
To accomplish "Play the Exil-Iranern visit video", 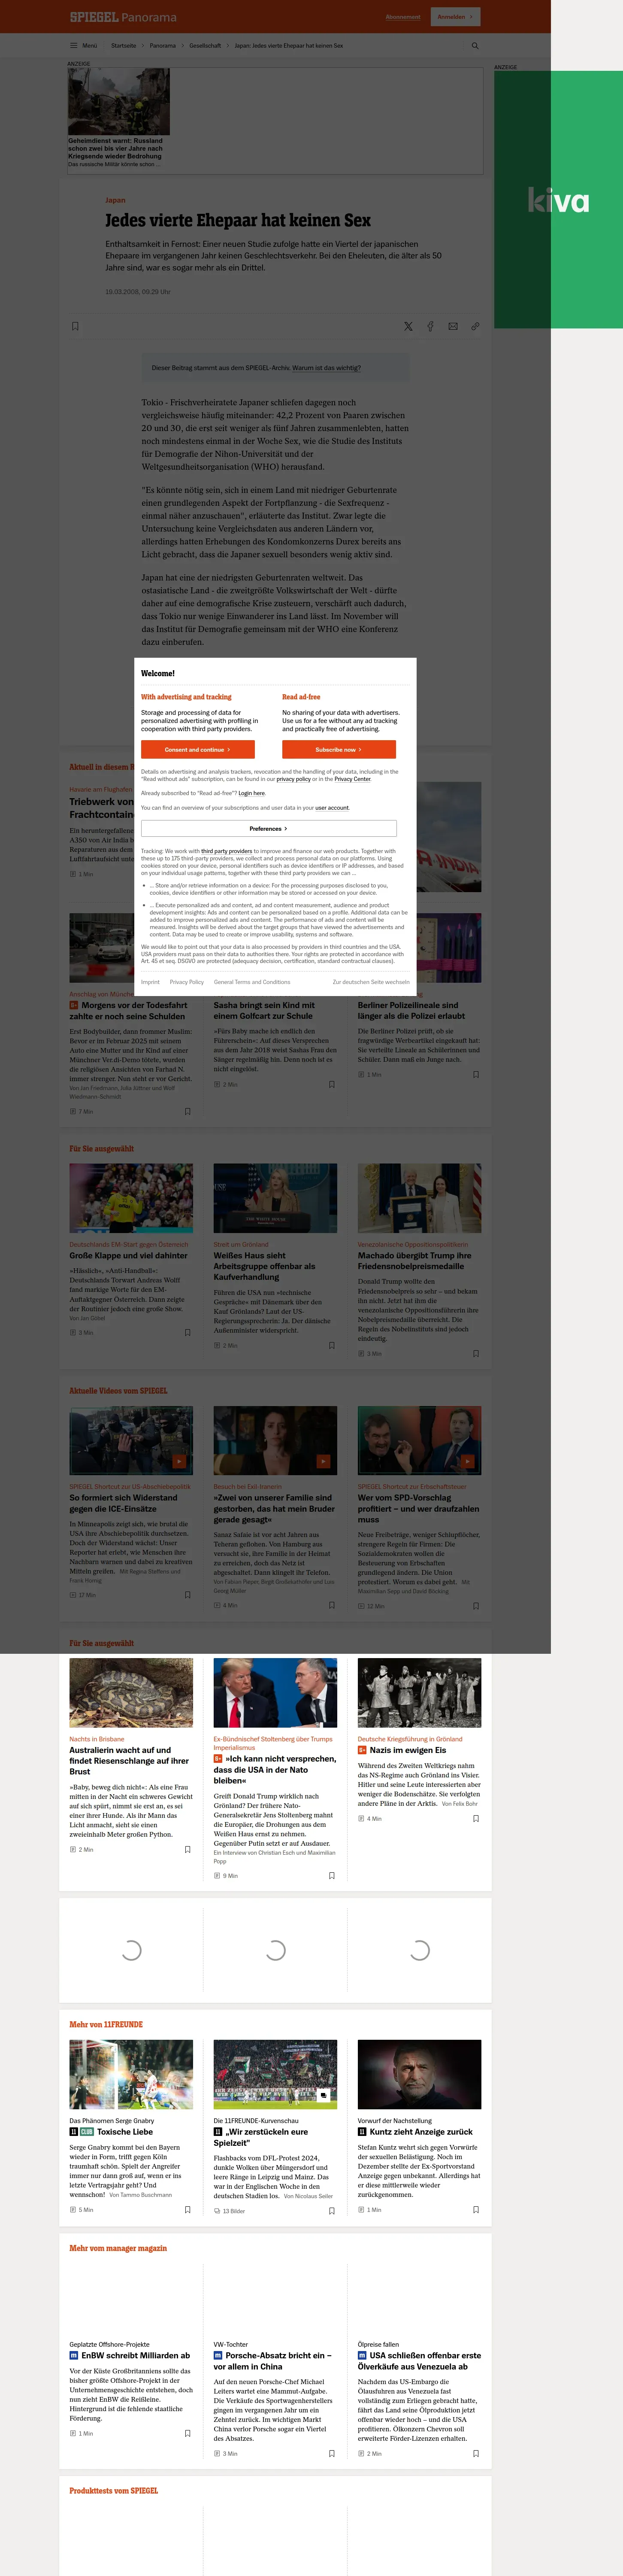I will (x=323, y=1461).
